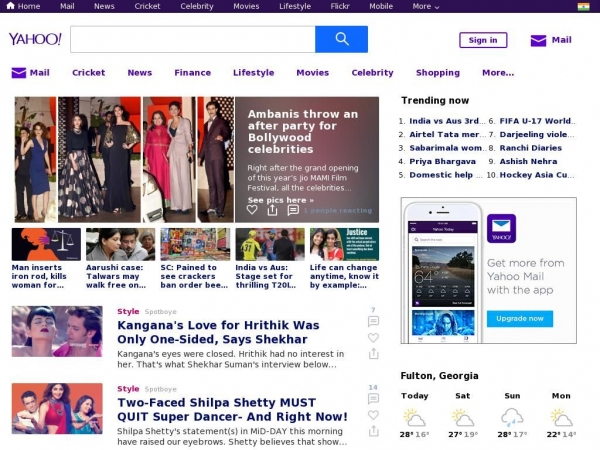Expand the More dropdown in top bar

tap(426, 7)
